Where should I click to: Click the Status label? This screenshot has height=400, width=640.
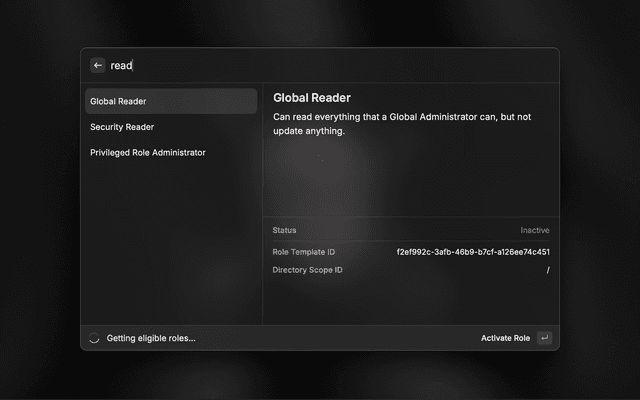click(x=284, y=230)
